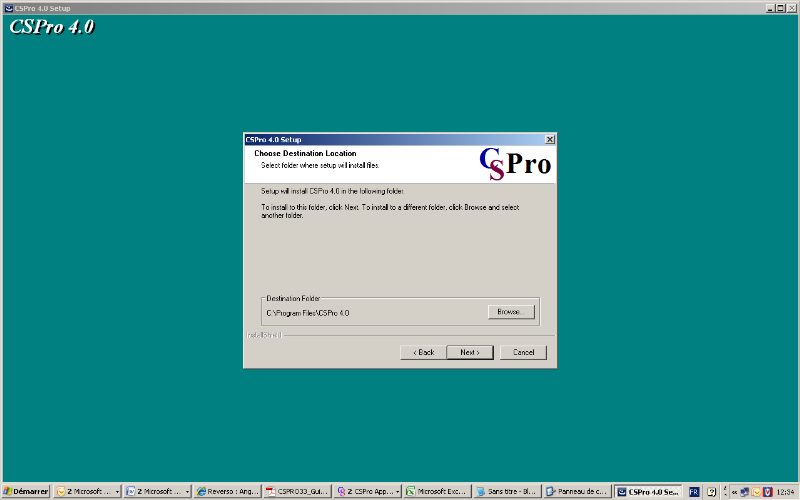Activate CSPro 4.0 Setup taskbar button
800x500 pixels.
(647, 492)
